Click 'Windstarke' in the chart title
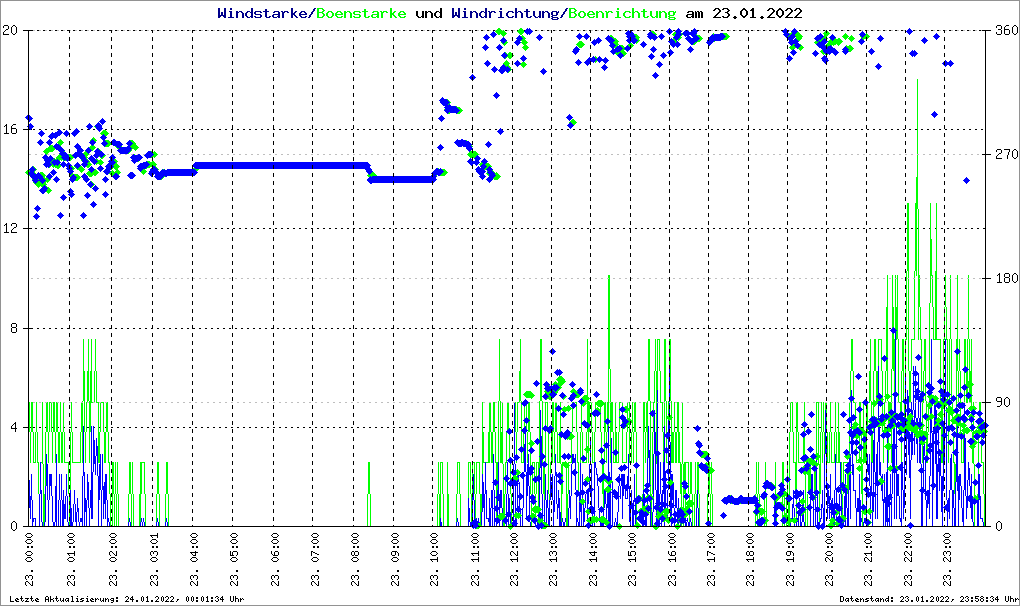The width and height of the screenshot is (1020, 606). [262, 13]
